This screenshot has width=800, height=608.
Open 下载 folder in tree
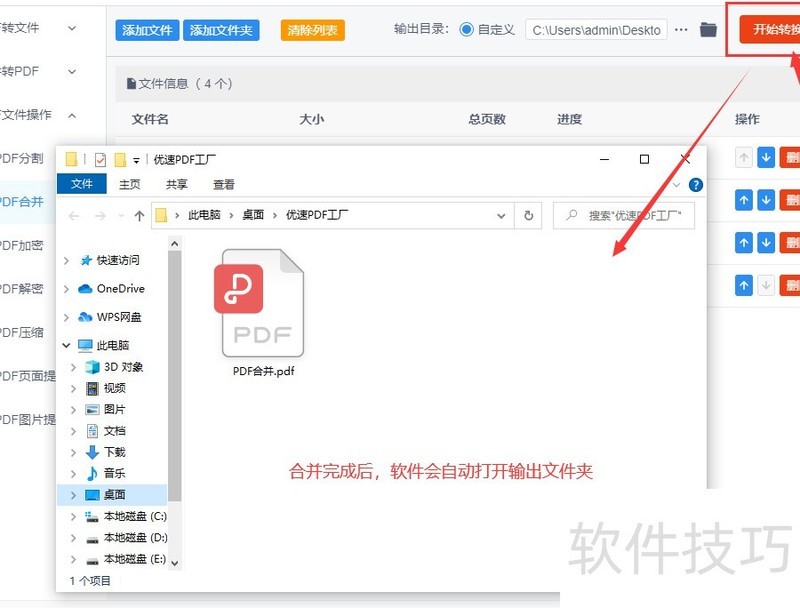click(114, 452)
